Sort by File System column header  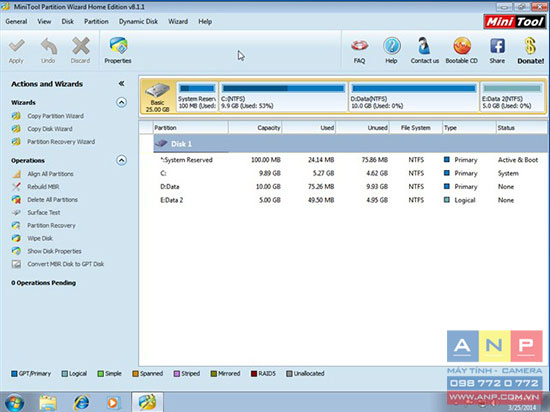click(x=416, y=128)
